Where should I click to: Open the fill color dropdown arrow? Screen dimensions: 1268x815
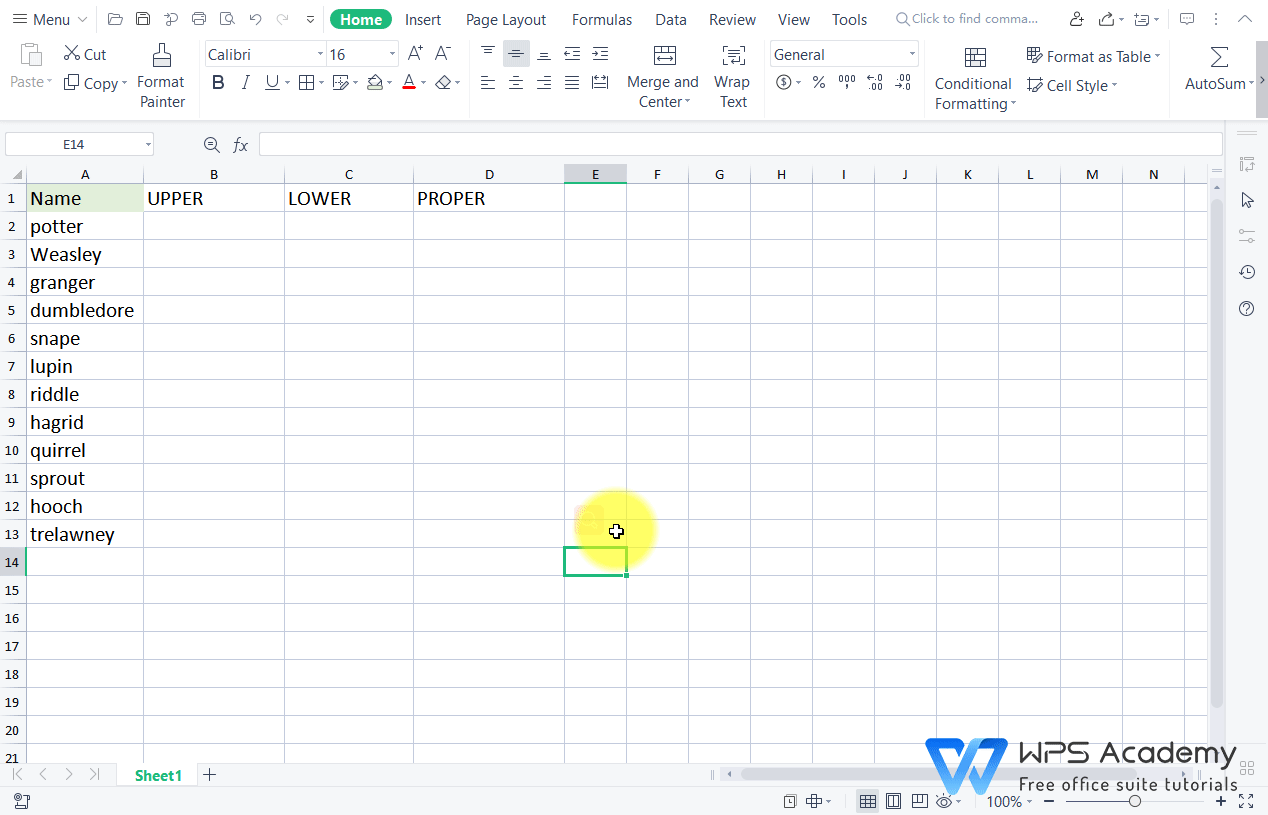(x=390, y=82)
